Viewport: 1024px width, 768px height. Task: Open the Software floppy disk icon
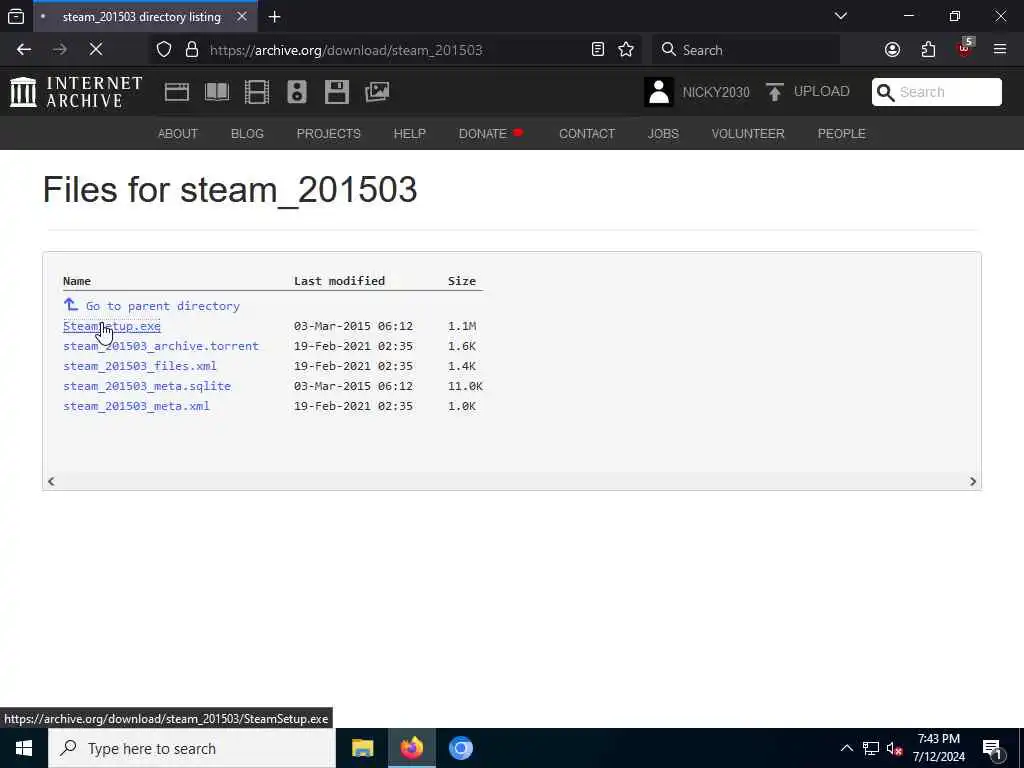[336, 92]
